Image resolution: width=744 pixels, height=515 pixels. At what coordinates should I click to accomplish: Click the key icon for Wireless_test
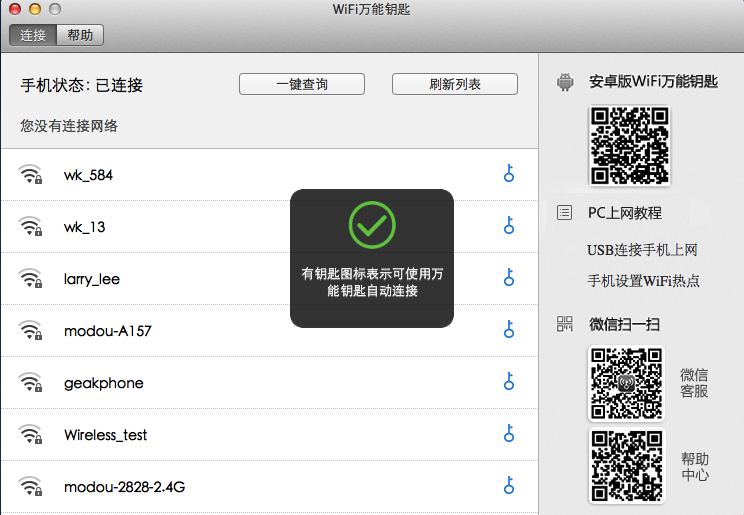click(x=509, y=433)
